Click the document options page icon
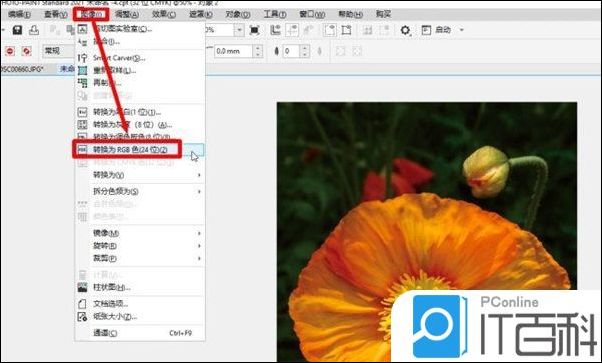Screen dimensions: 602x363 [83, 304]
